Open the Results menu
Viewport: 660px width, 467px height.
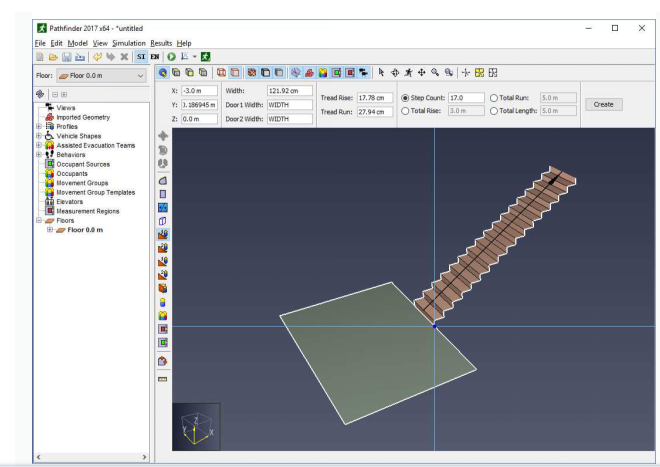[162, 43]
